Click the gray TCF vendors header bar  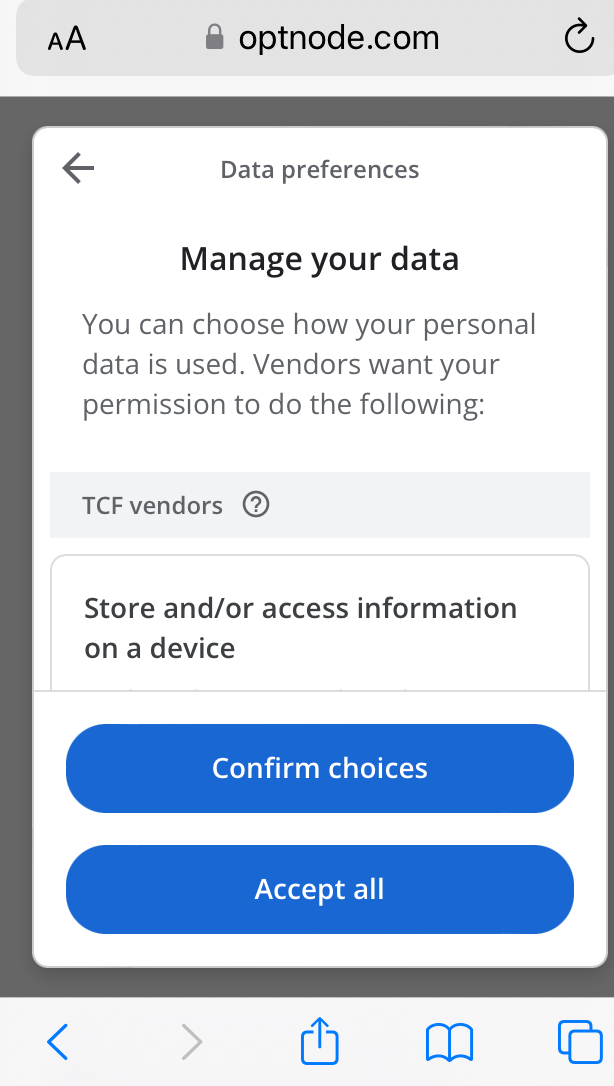430,505
